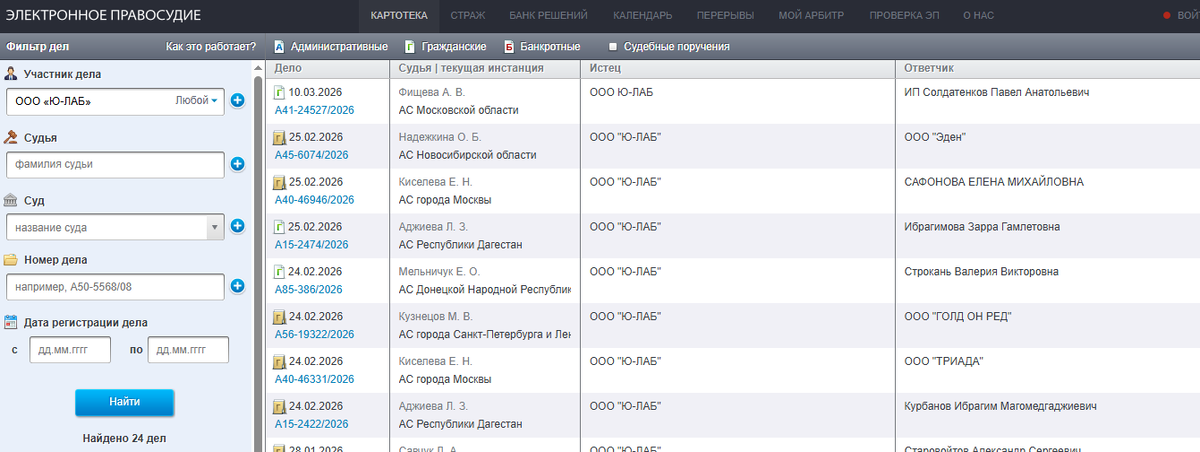1200x452 pixels.
Task: Add another participant with plus icon
Action: coord(238,100)
